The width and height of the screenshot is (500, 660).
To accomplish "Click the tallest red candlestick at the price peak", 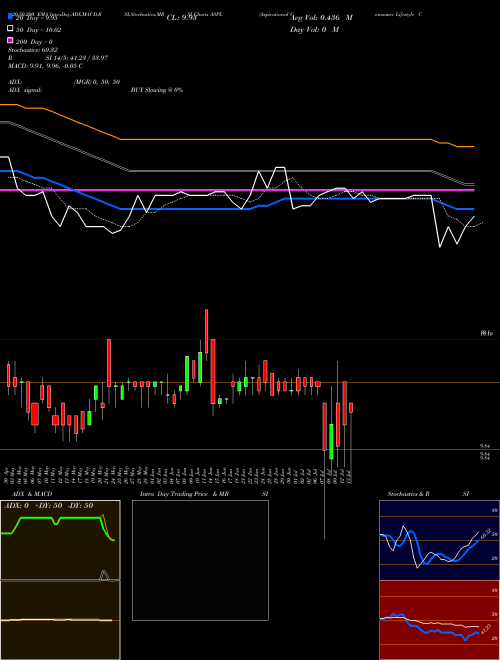I will click(206, 331).
